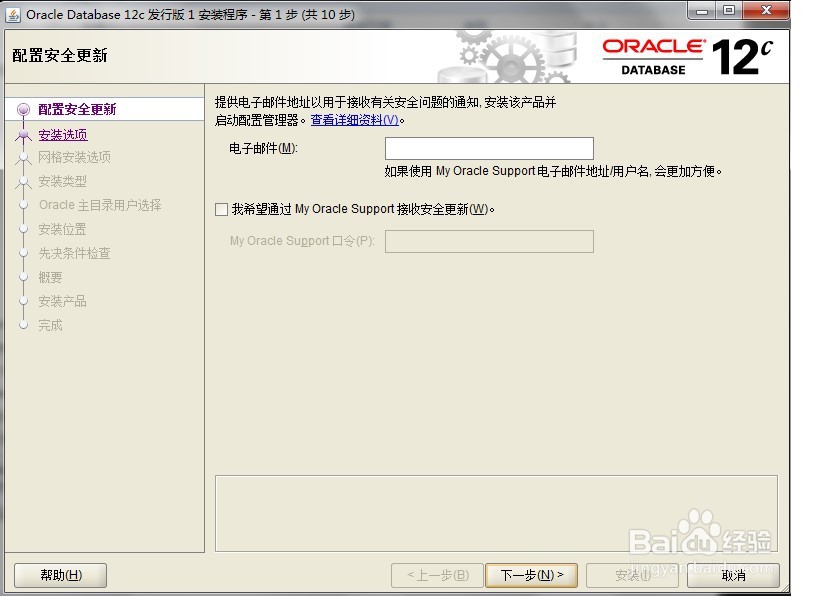Screen dimensions: 819x596
Task: Go to next step with 下一步(N)
Action: (x=532, y=575)
